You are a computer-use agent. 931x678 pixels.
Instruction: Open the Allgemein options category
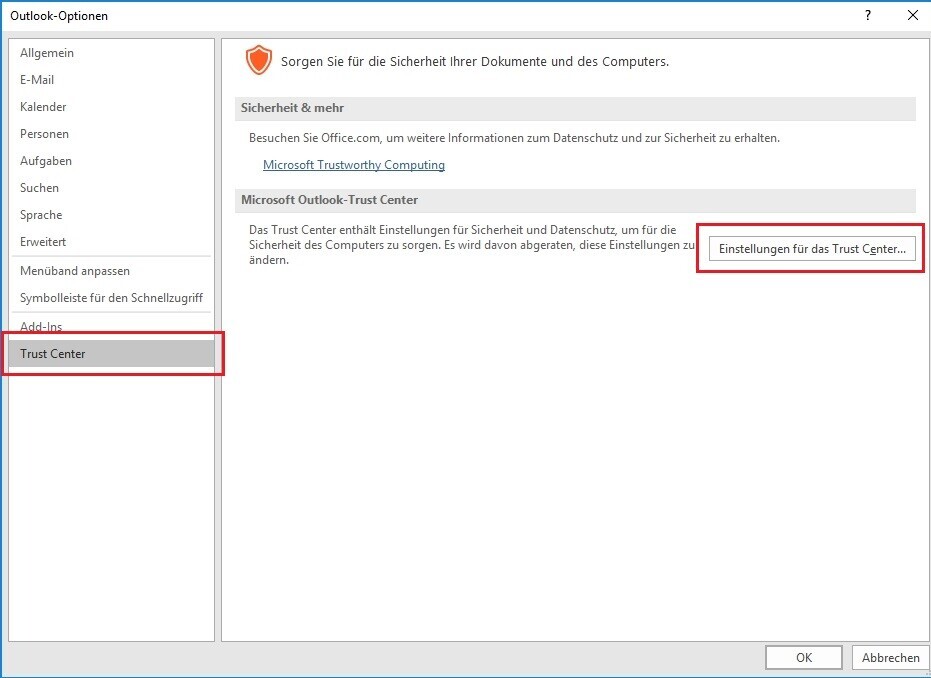tap(111, 53)
